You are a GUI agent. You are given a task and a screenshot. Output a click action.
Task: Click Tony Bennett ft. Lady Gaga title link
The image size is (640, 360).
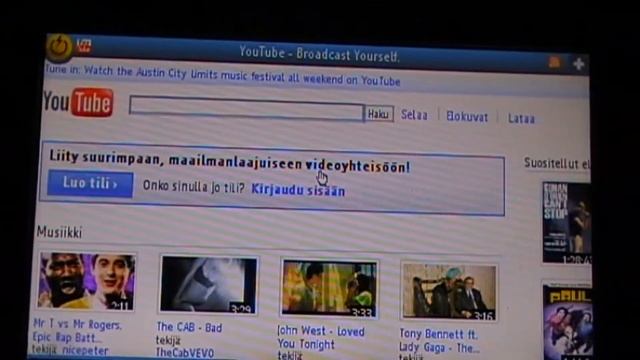coord(439,341)
